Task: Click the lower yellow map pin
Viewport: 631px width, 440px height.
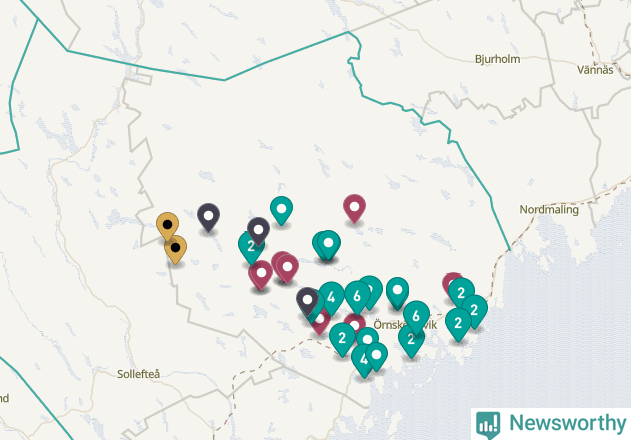Action: [x=175, y=250]
